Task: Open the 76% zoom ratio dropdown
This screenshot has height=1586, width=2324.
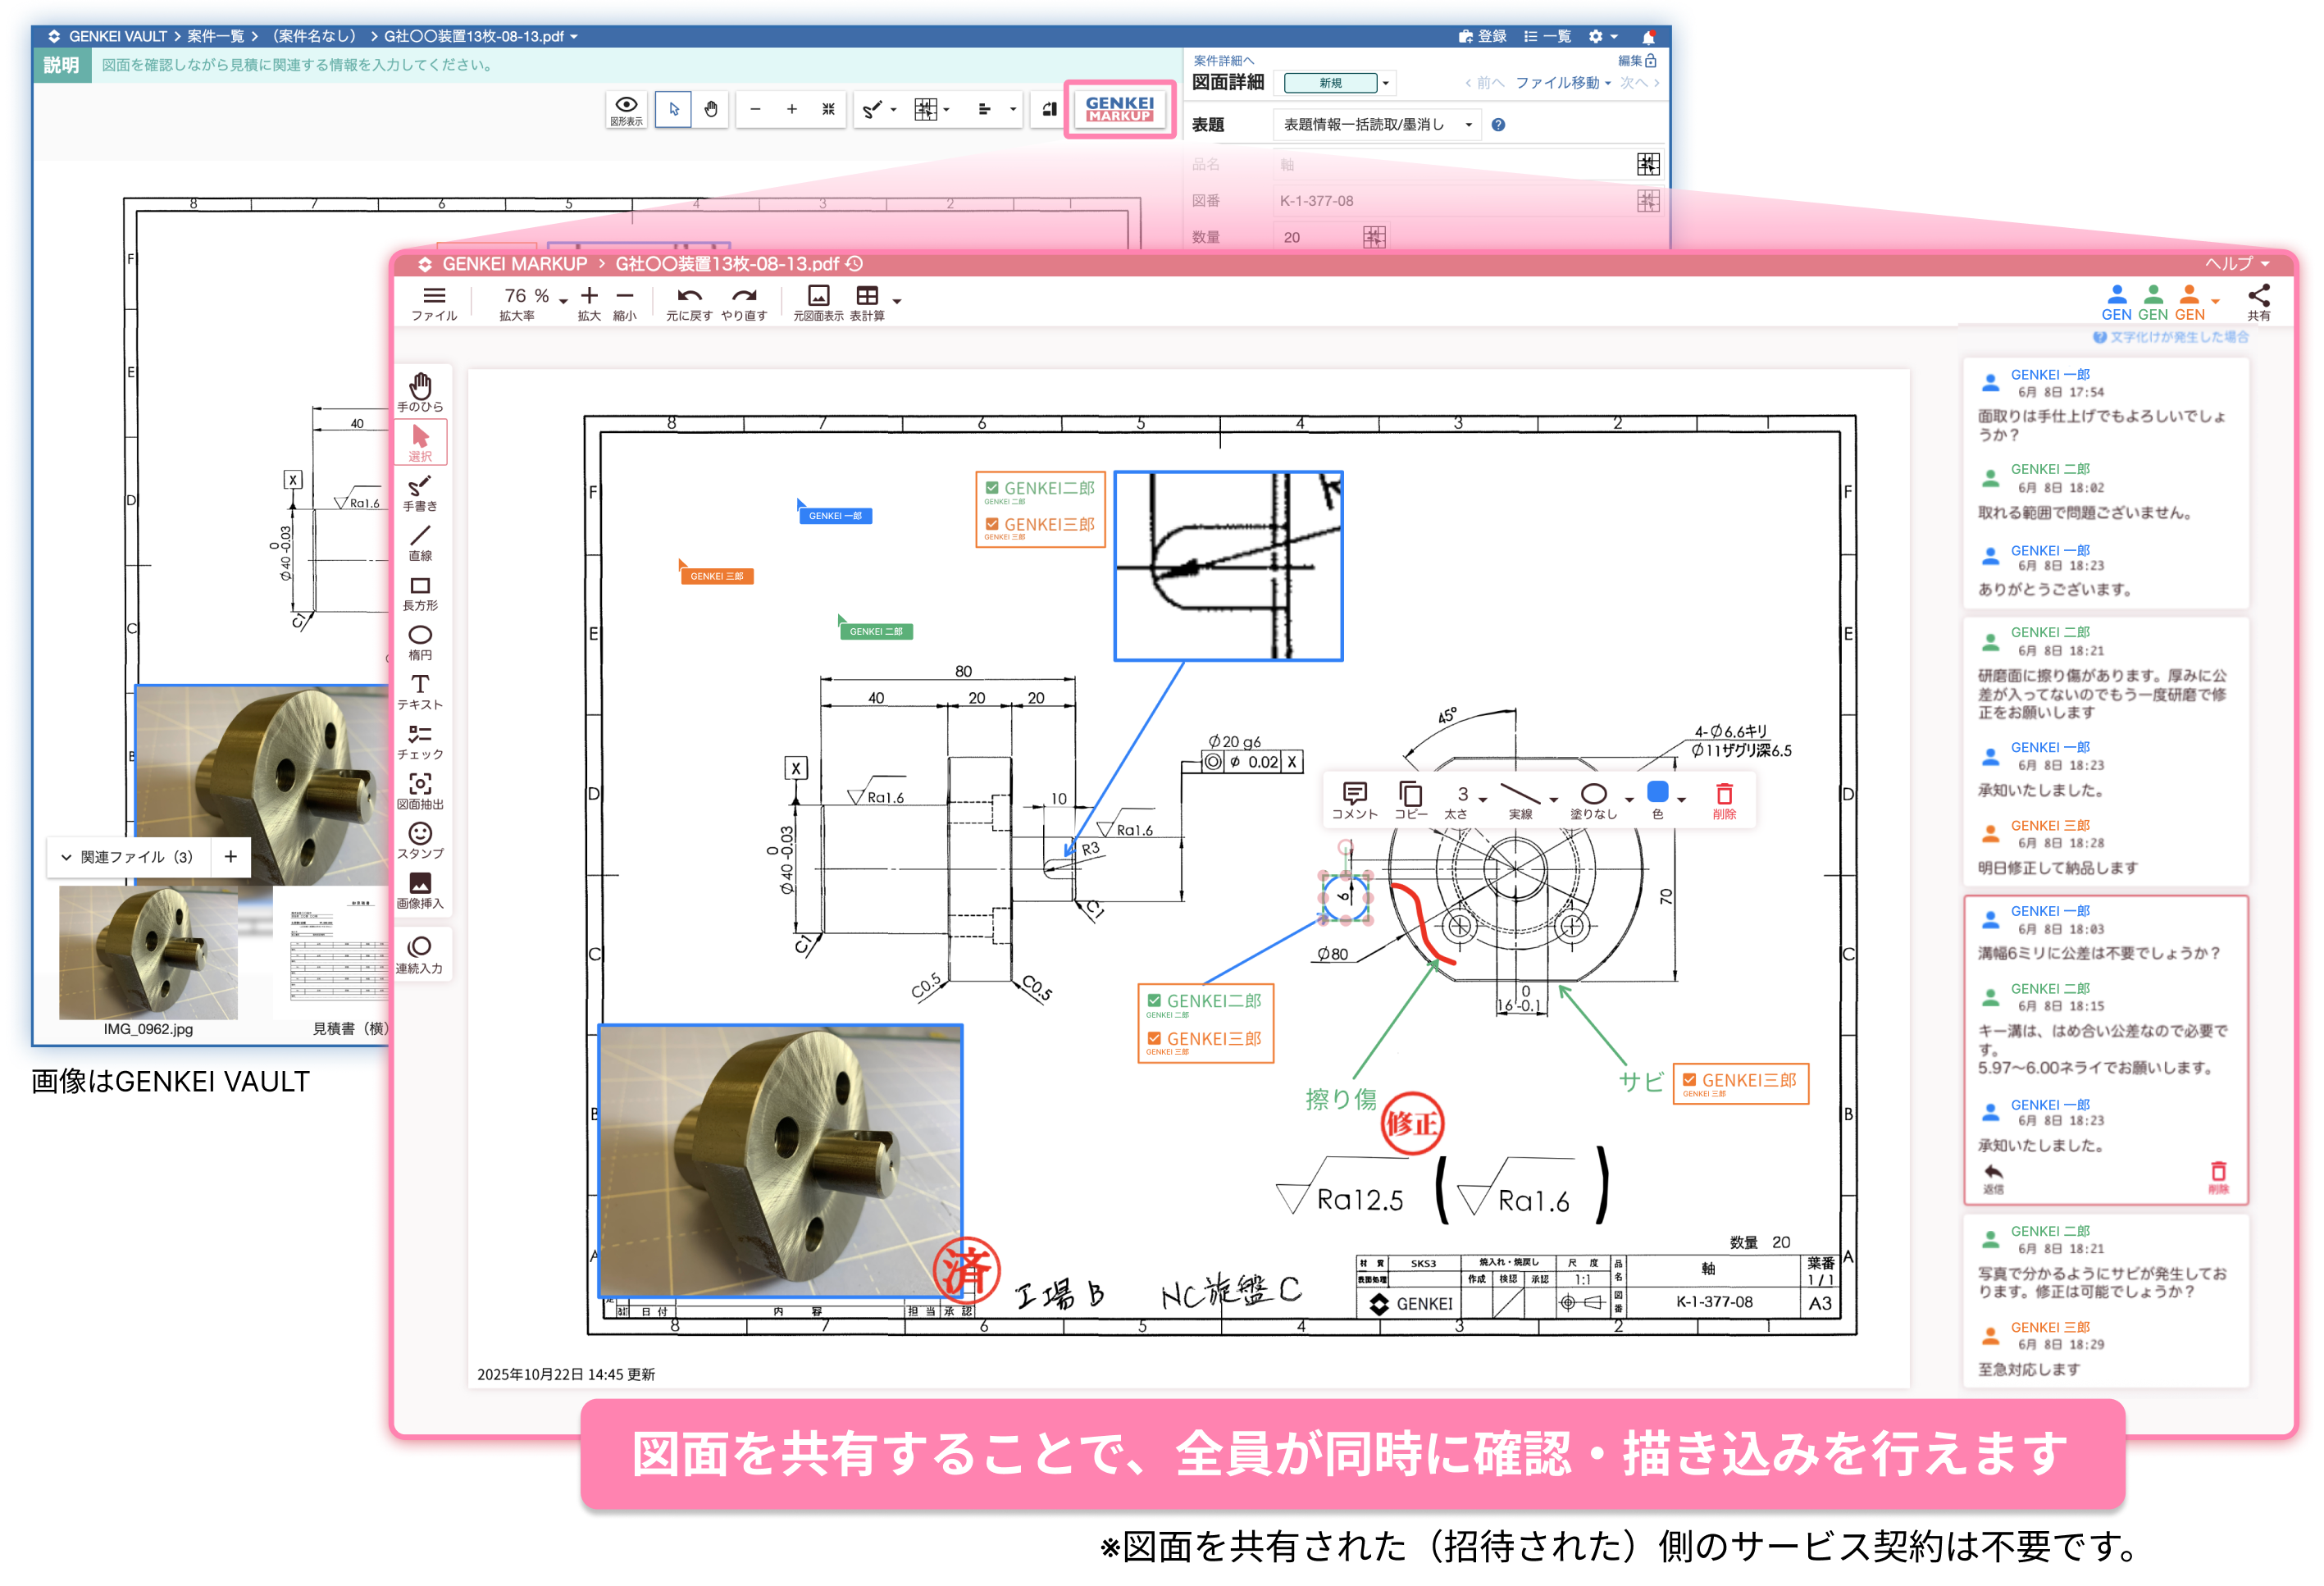Action: click(x=564, y=300)
